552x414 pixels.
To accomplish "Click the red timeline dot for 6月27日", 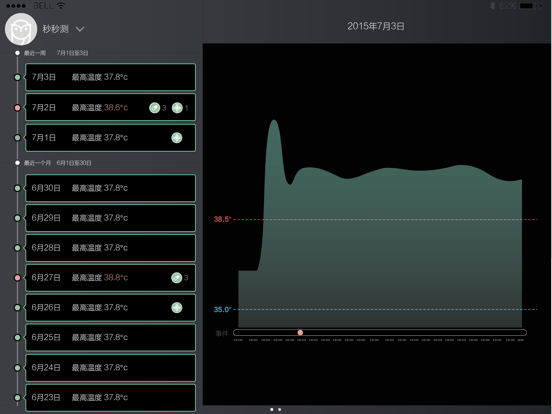I will (17, 278).
